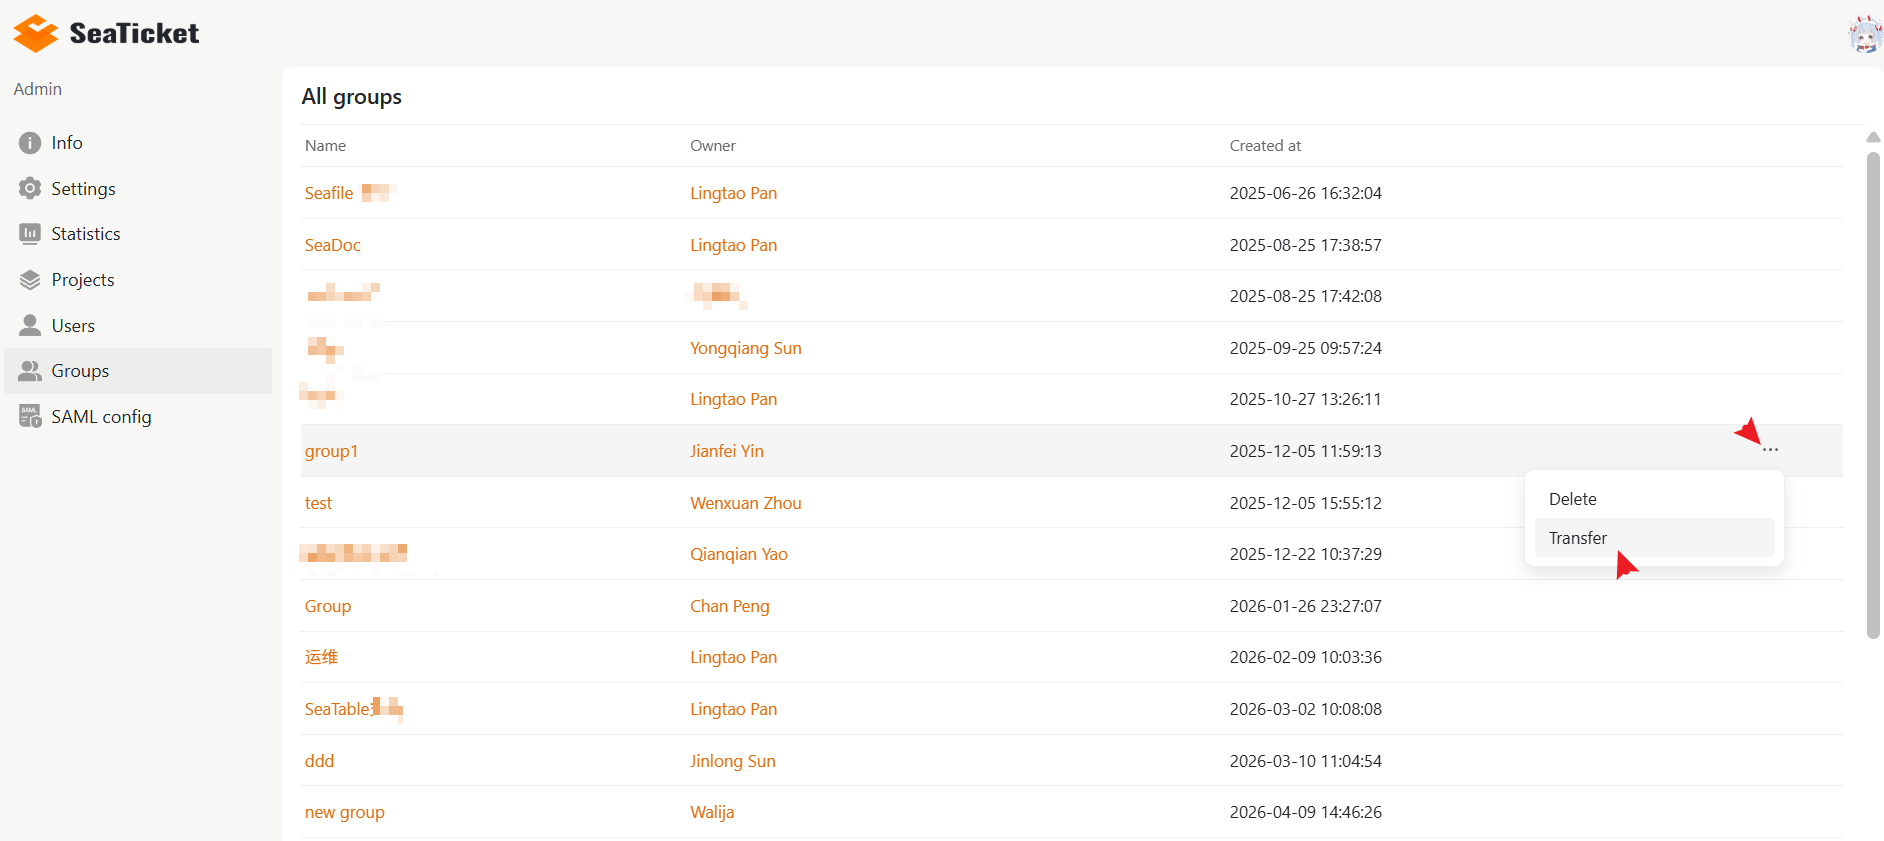
Task: Open the test group link
Action: [318, 503]
